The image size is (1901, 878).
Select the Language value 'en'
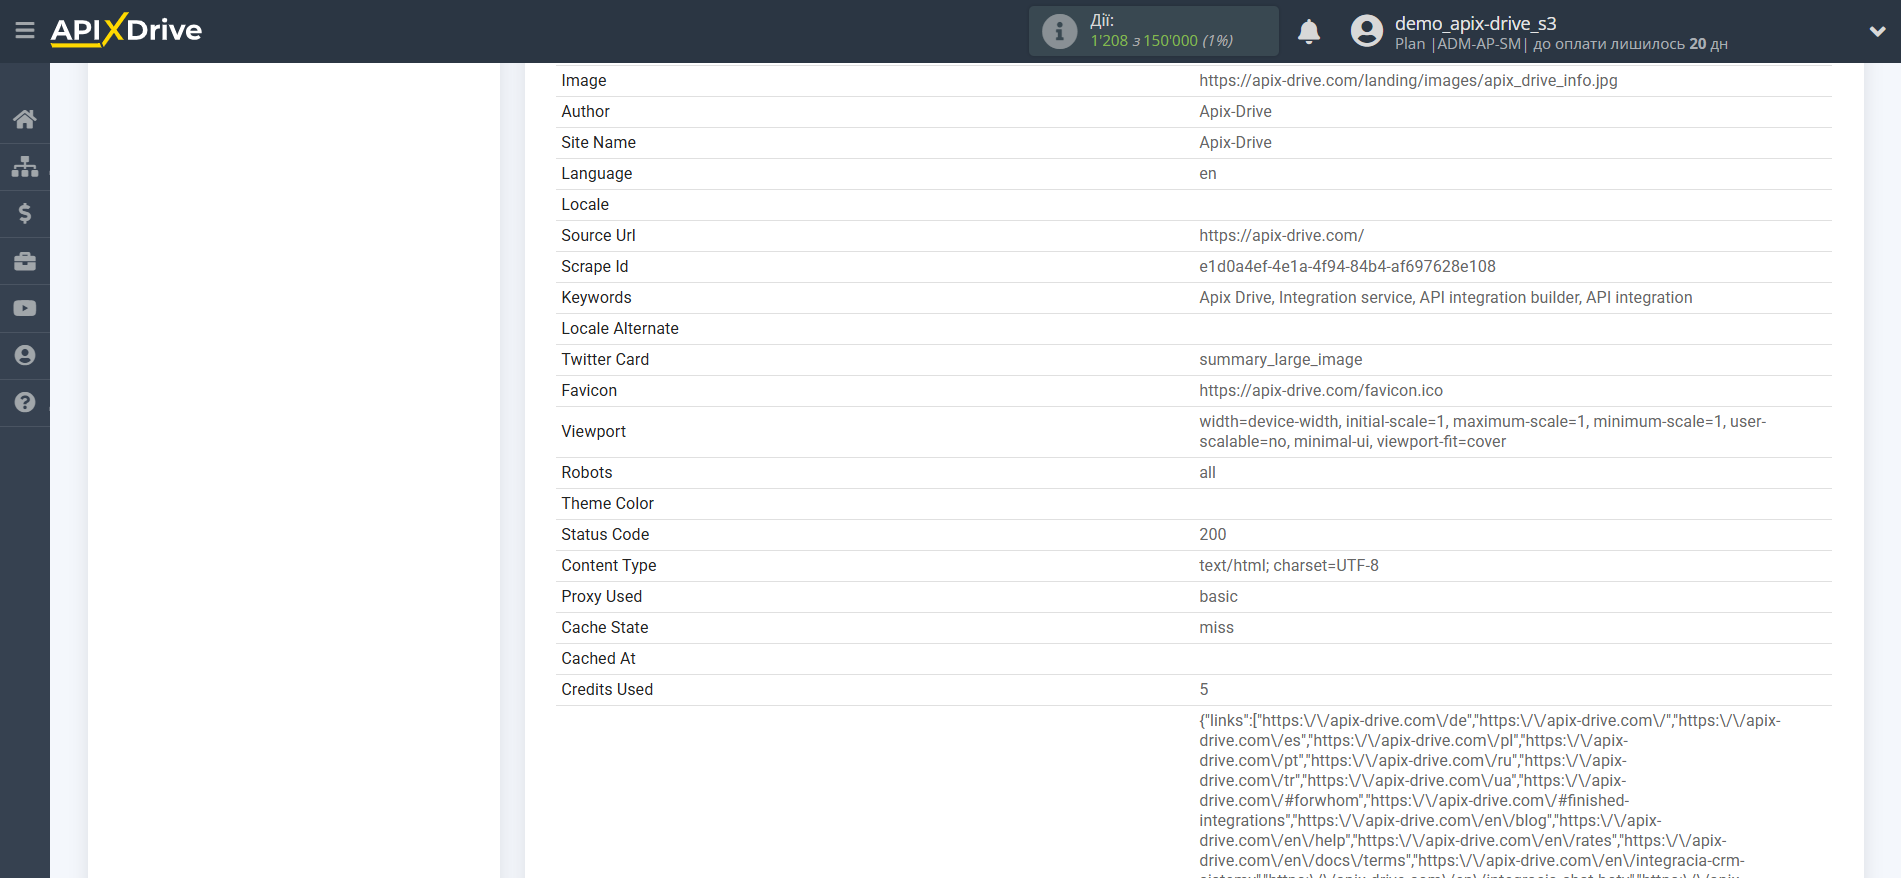[x=1208, y=174]
